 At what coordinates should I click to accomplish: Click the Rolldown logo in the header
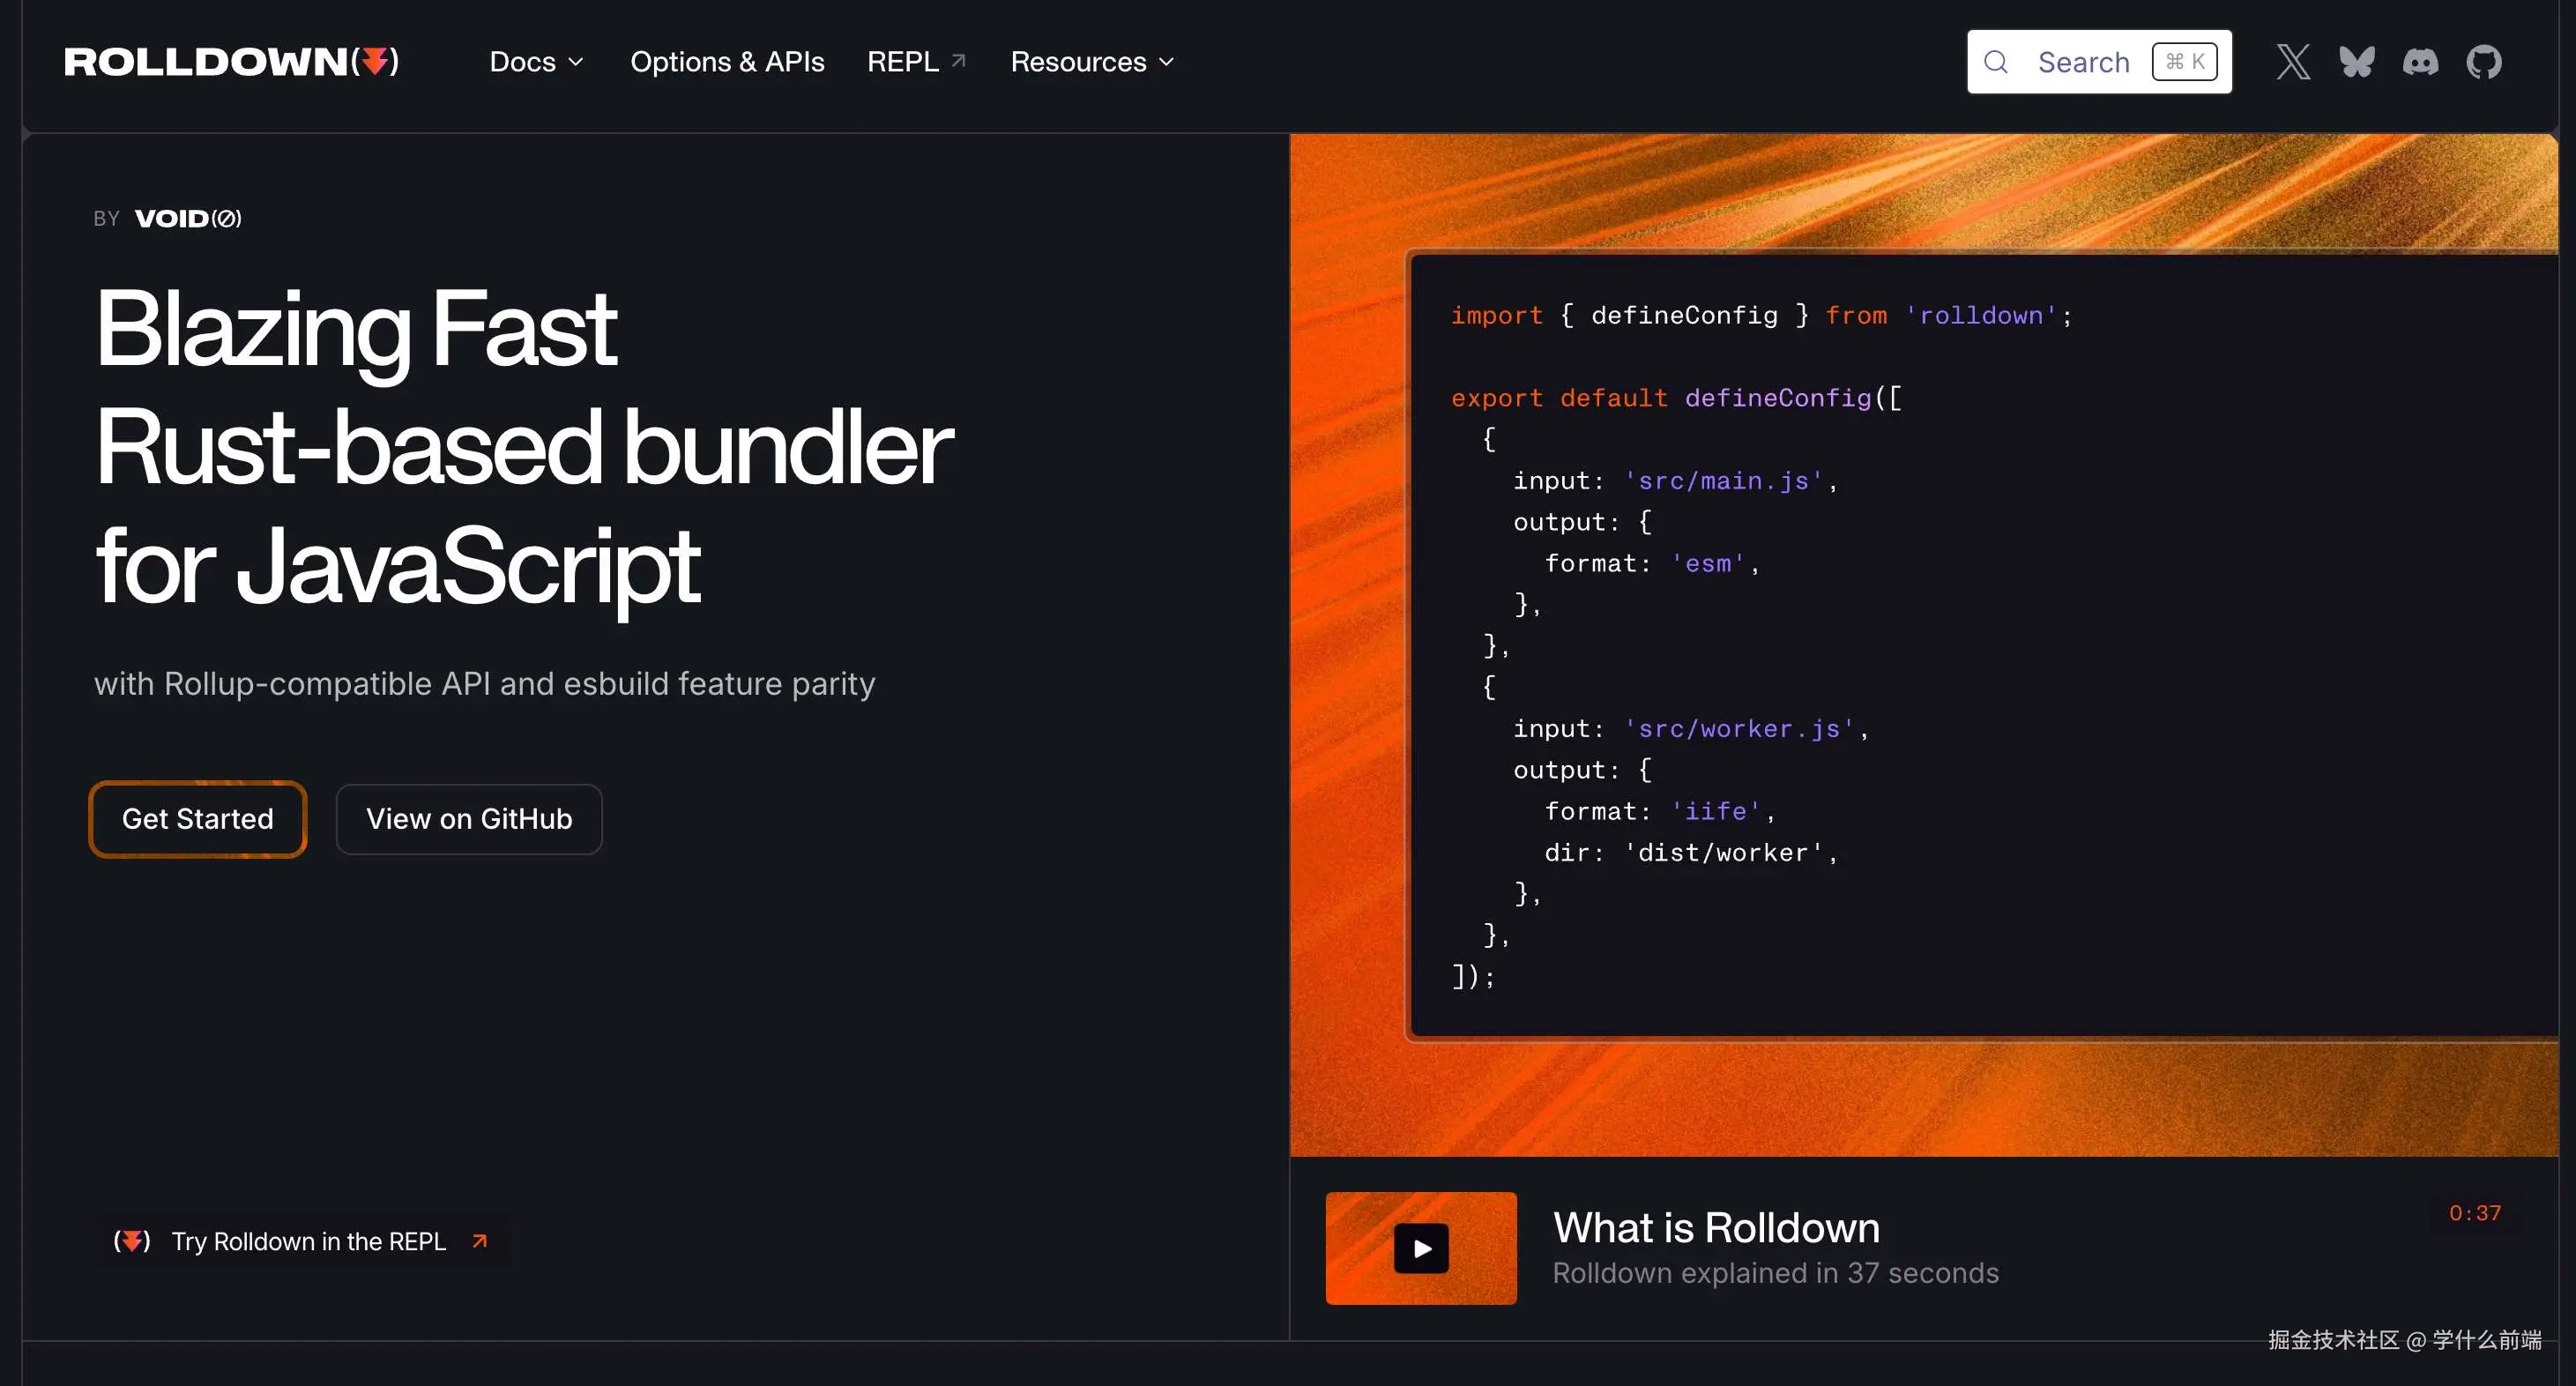[x=232, y=62]
